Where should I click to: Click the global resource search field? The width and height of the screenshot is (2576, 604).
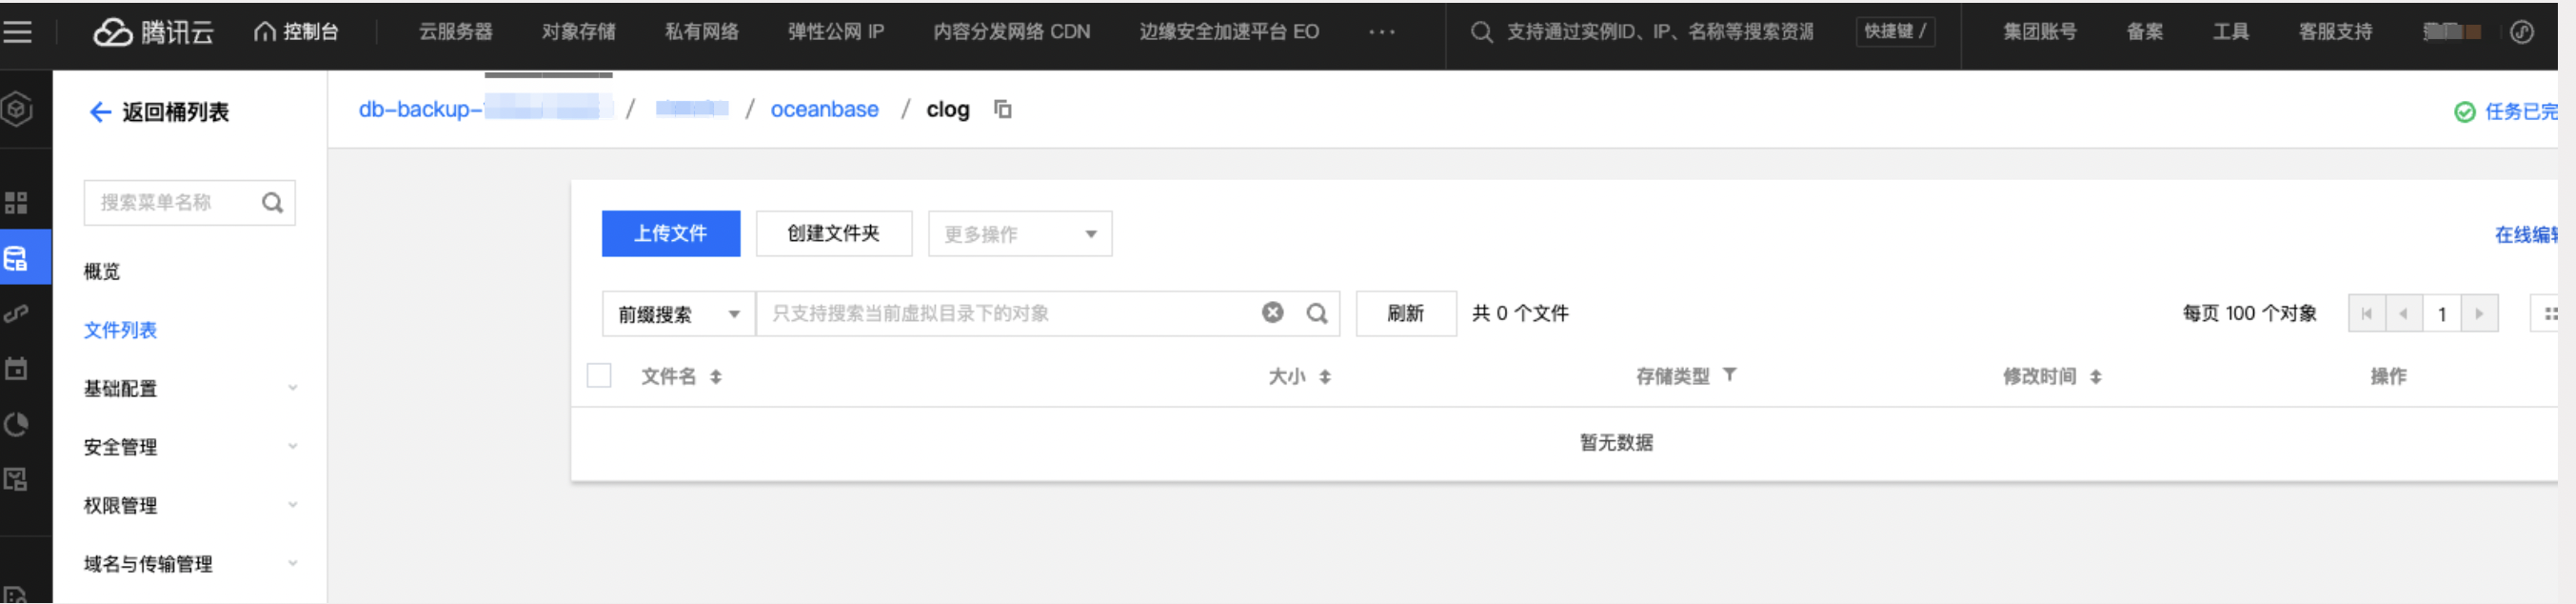click(x=1660, y=32)
